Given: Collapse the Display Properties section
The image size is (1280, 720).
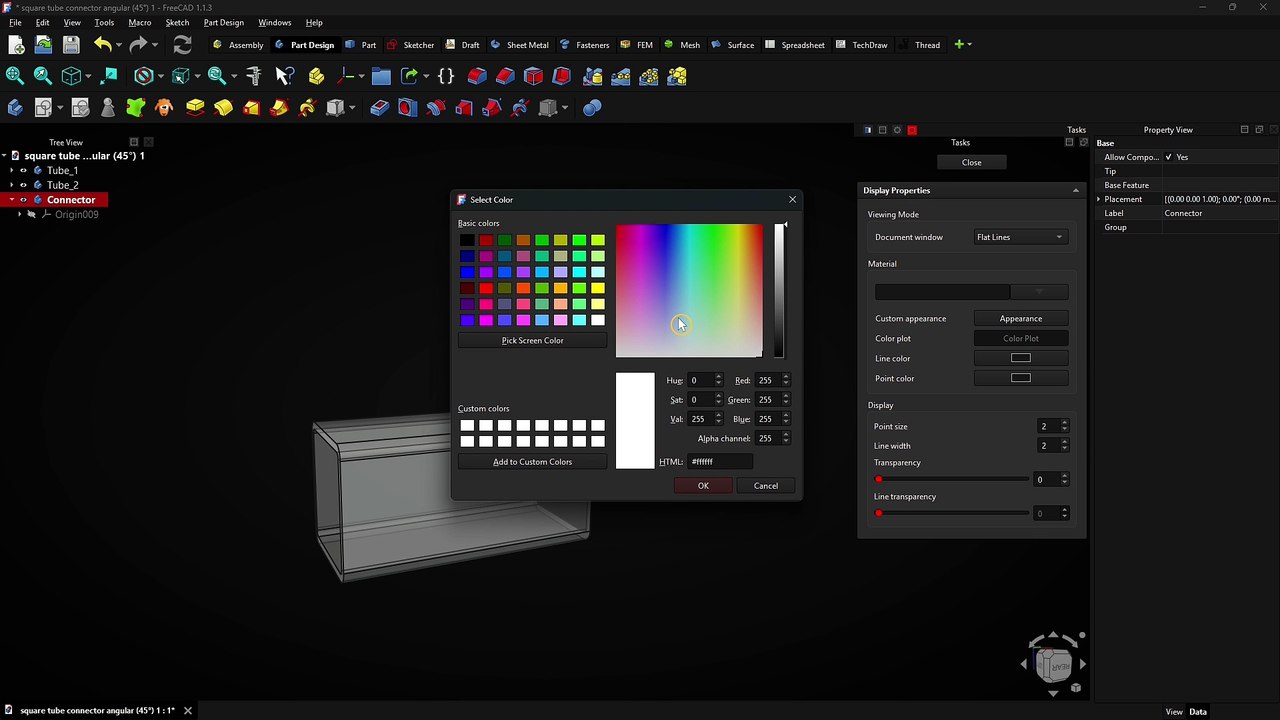Looking at the screenshot, I should [x=1076, y=190].
